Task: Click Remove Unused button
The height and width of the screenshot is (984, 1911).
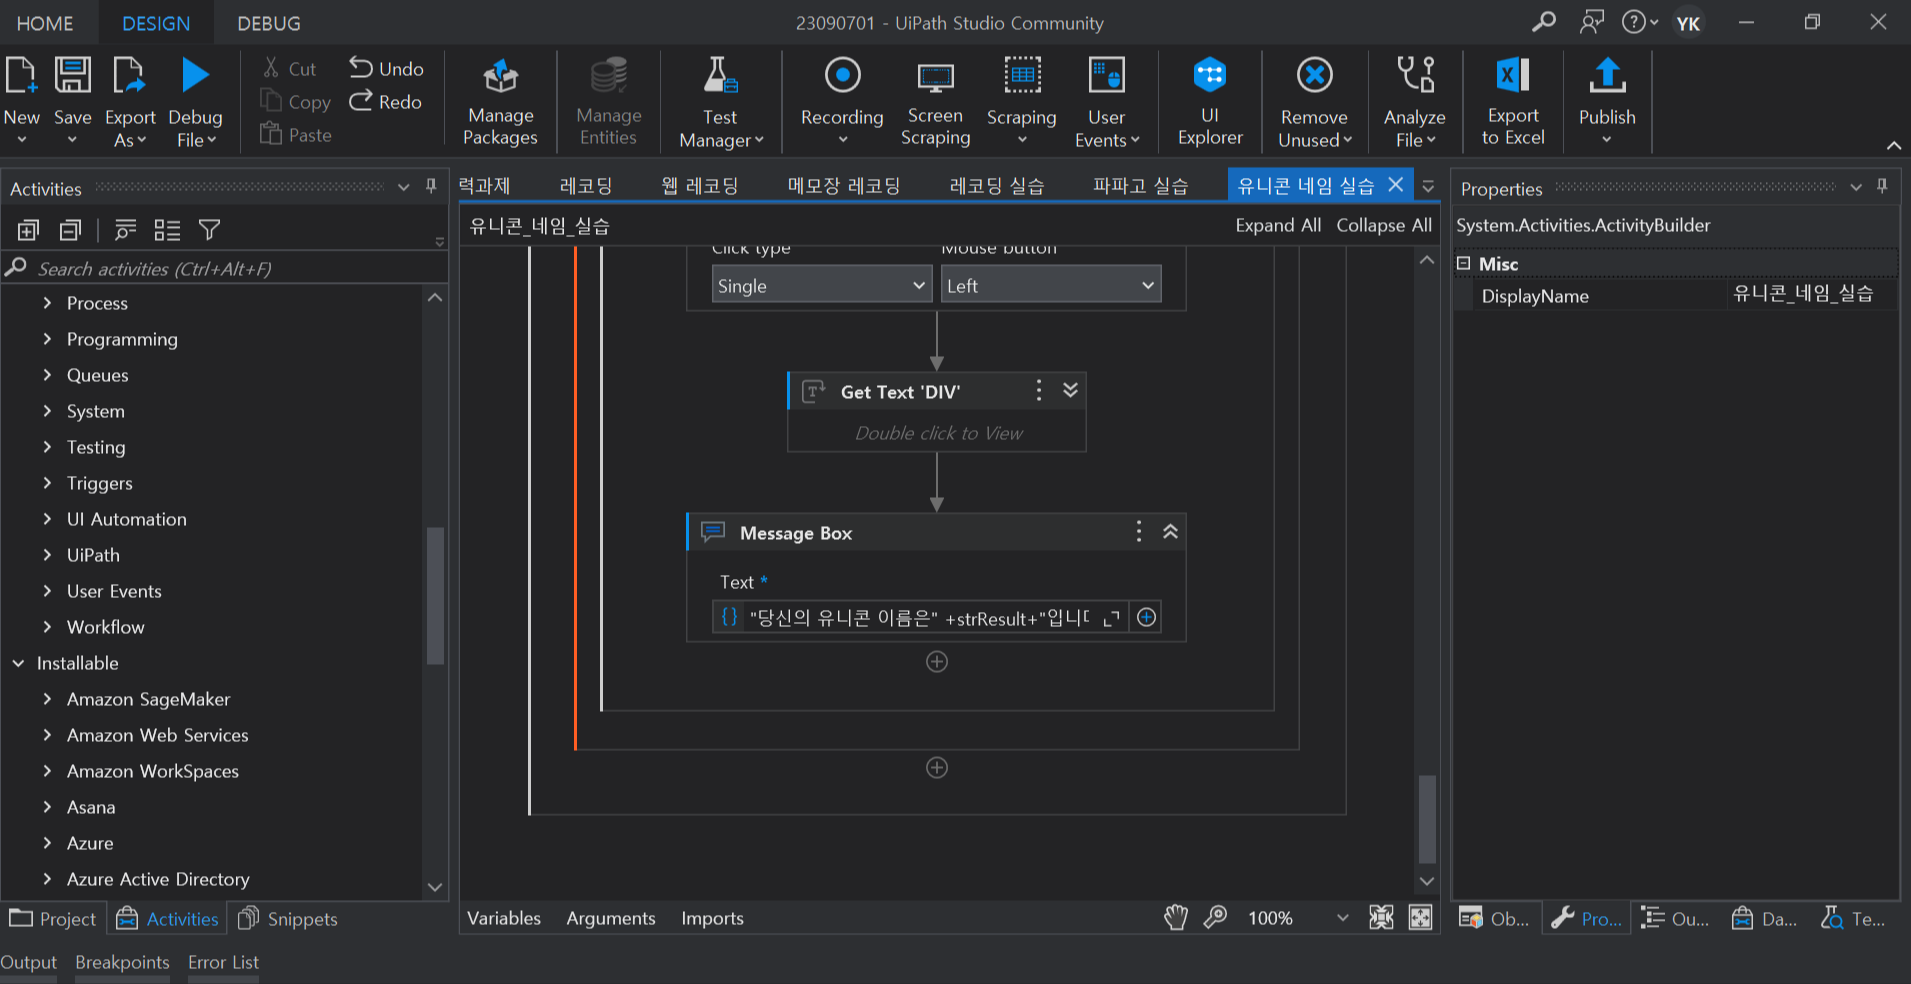Action: pyautogui.click(x=1315, y=102)
